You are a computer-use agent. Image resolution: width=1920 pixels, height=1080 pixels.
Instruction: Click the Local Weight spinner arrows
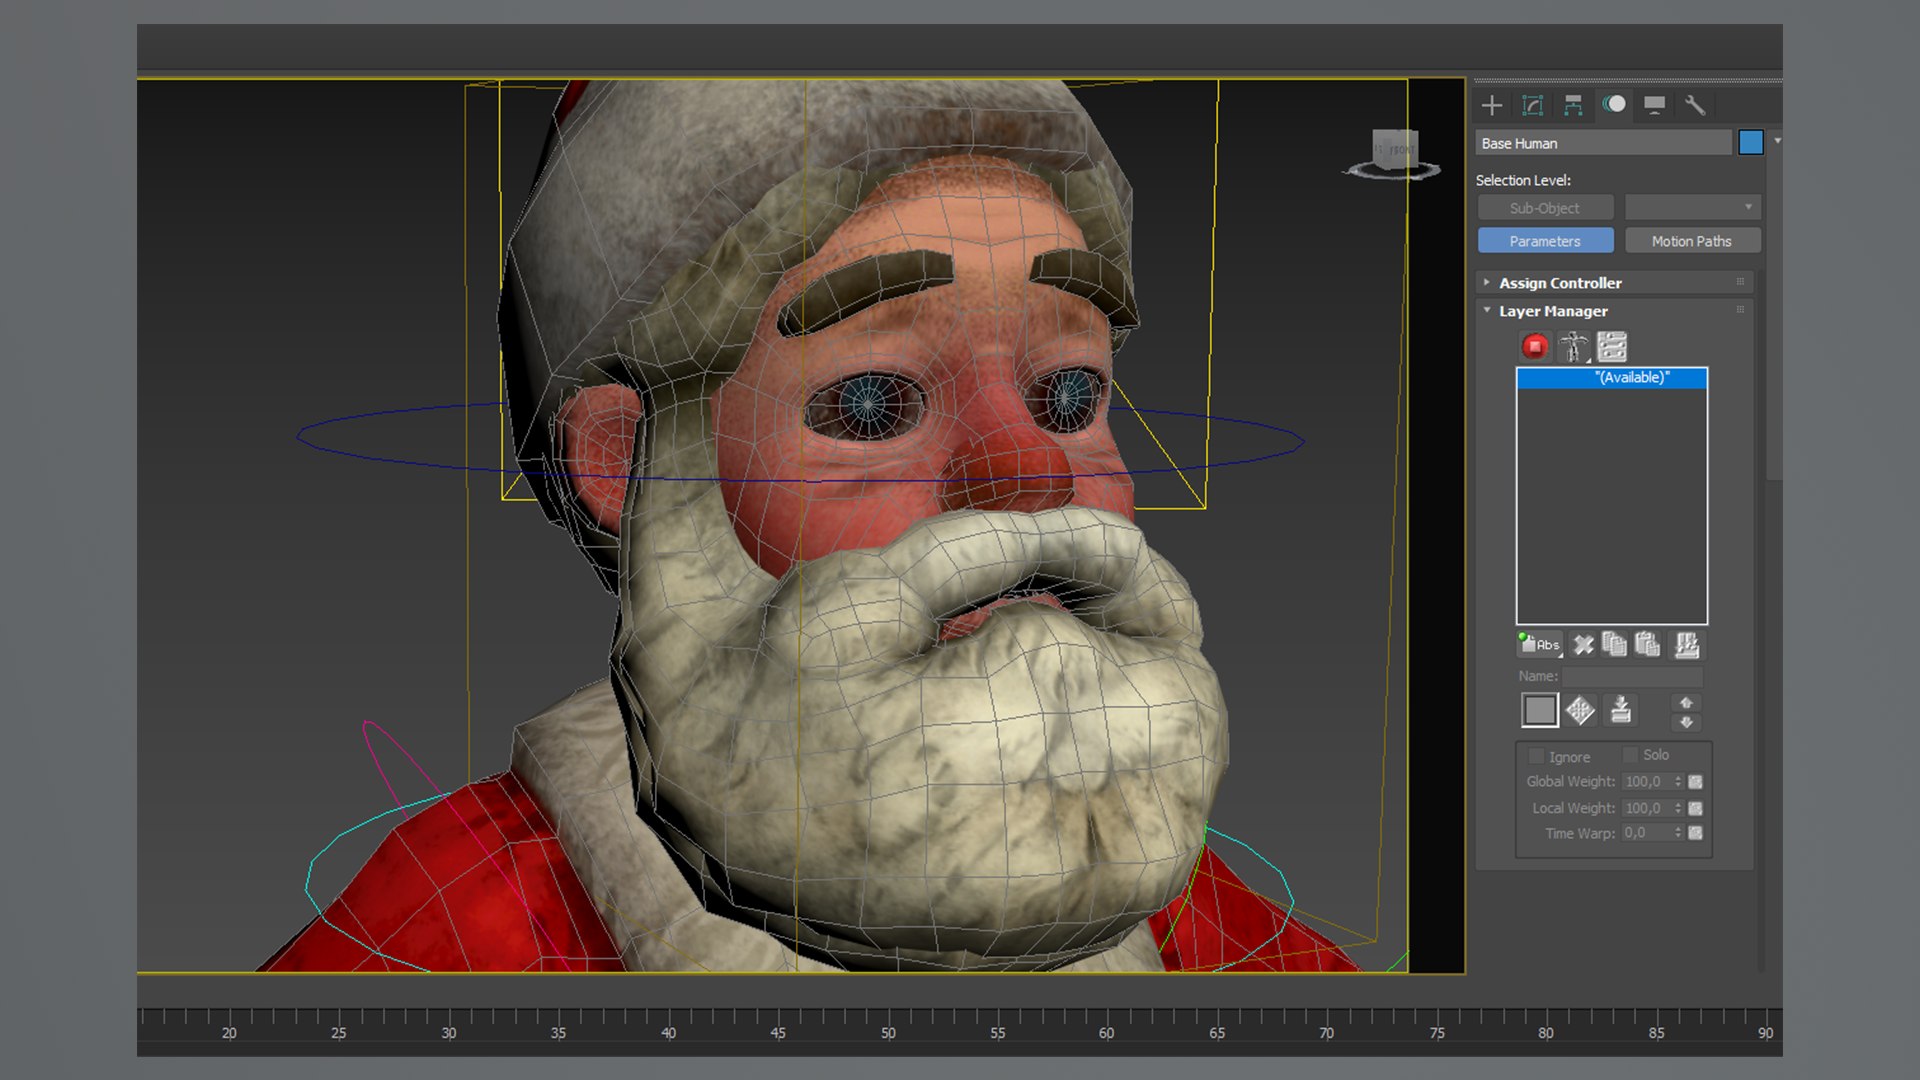(x=1679, y=808)
